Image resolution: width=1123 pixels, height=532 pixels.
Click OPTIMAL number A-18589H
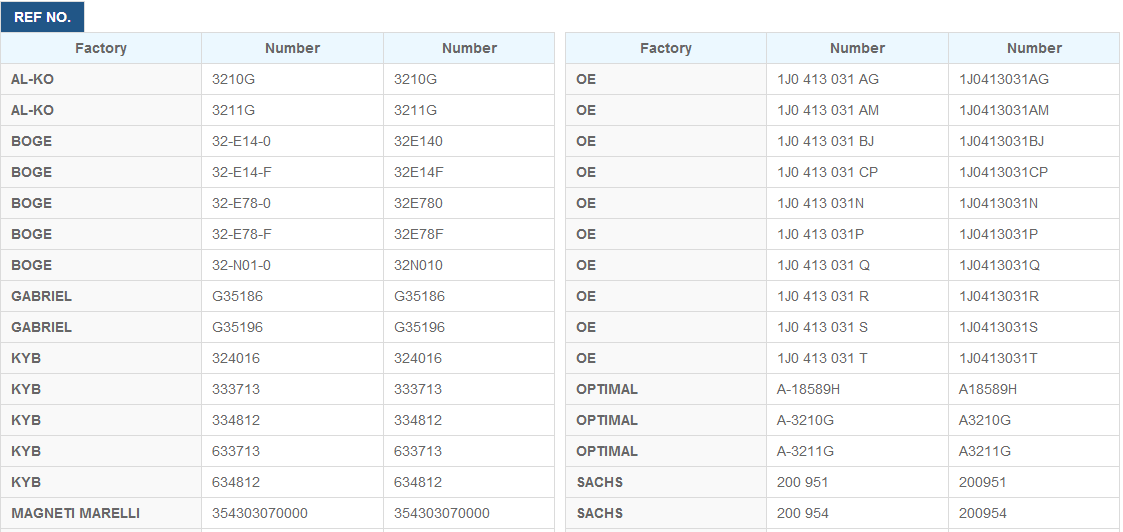(857, 390)
